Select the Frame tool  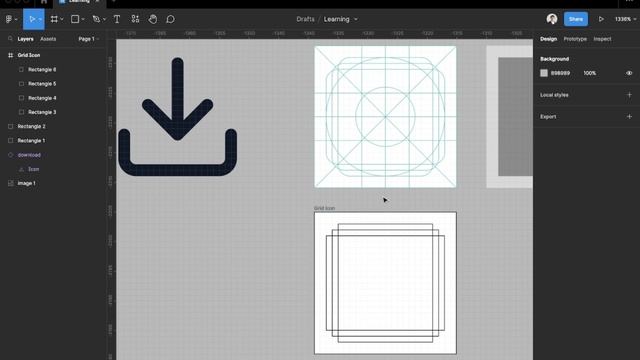54,19
